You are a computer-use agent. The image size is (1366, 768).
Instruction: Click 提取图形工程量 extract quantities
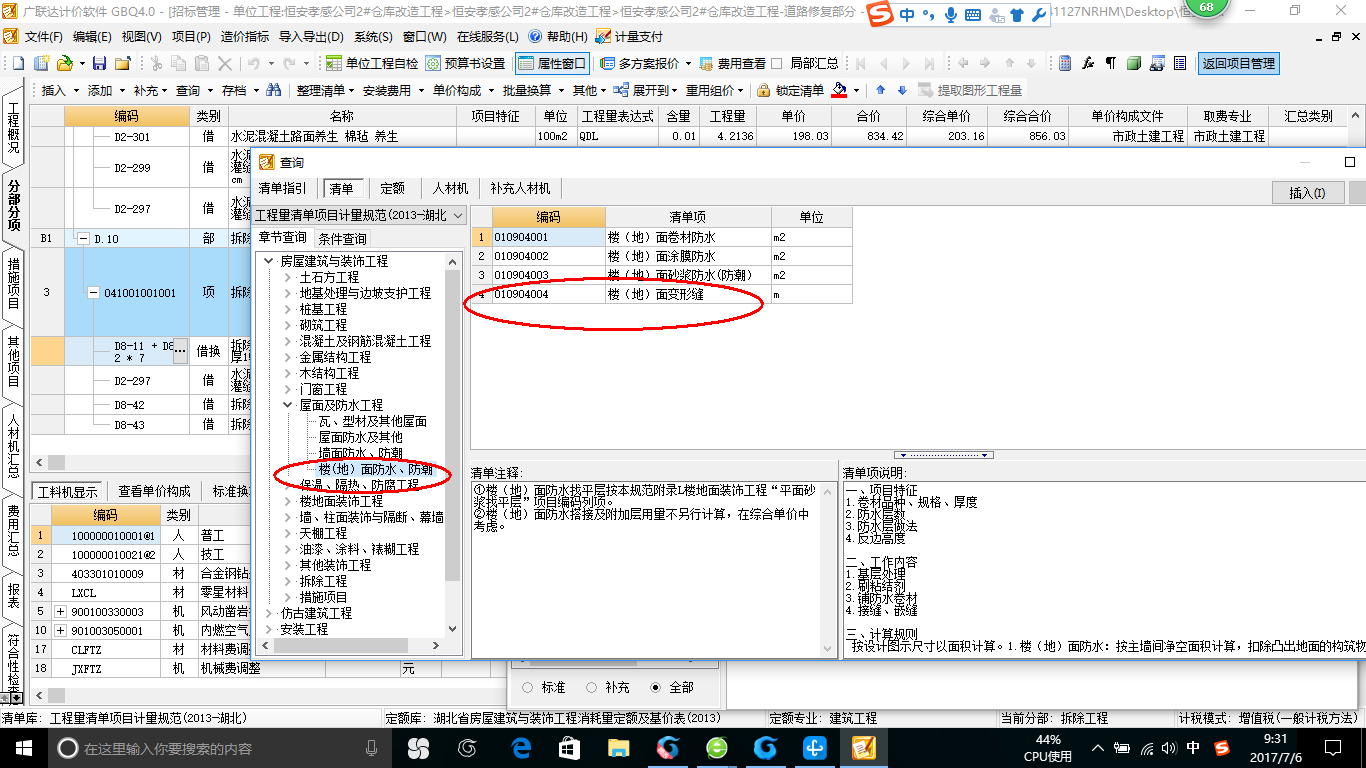pyautogui.click(x=971, y=90)
